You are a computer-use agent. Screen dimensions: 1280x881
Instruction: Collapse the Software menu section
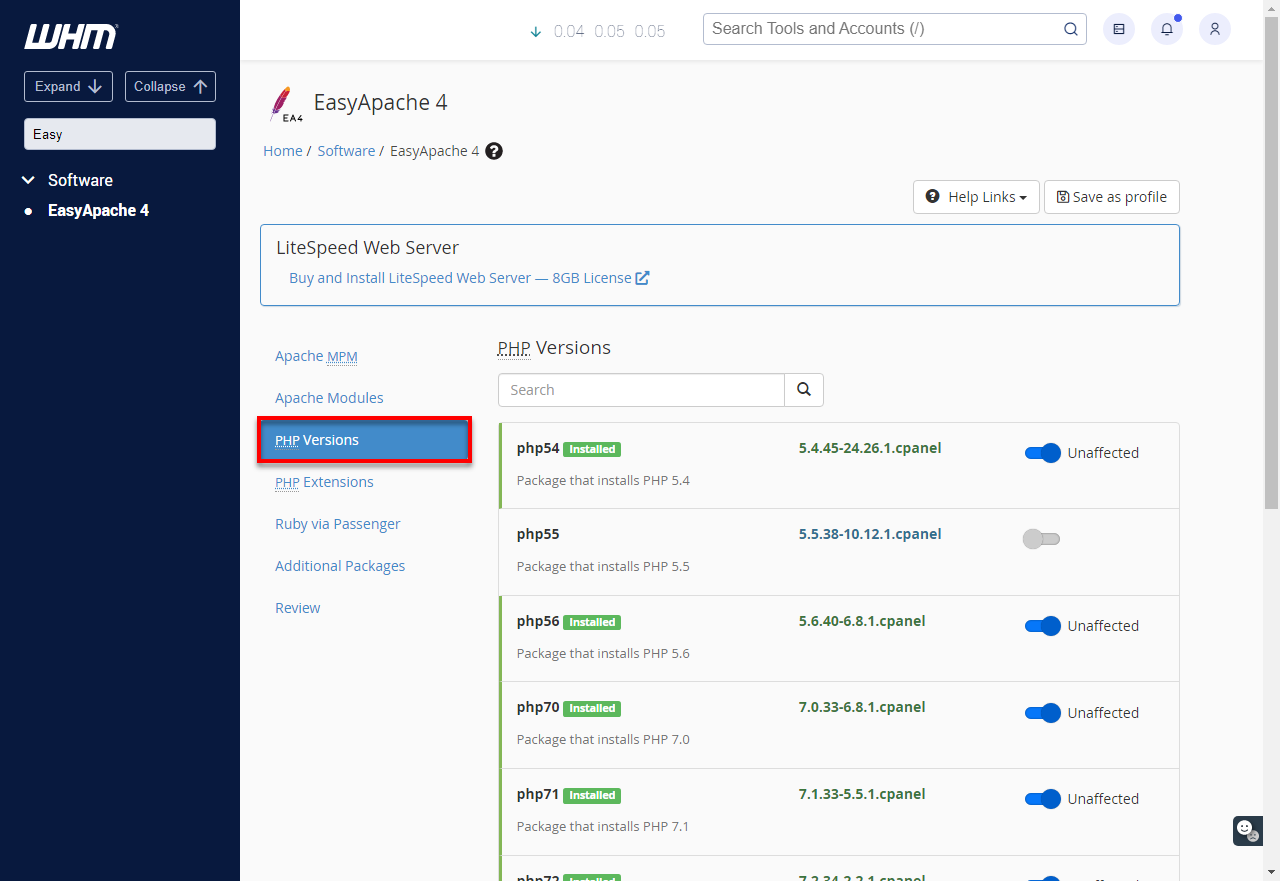coord(28,180)
